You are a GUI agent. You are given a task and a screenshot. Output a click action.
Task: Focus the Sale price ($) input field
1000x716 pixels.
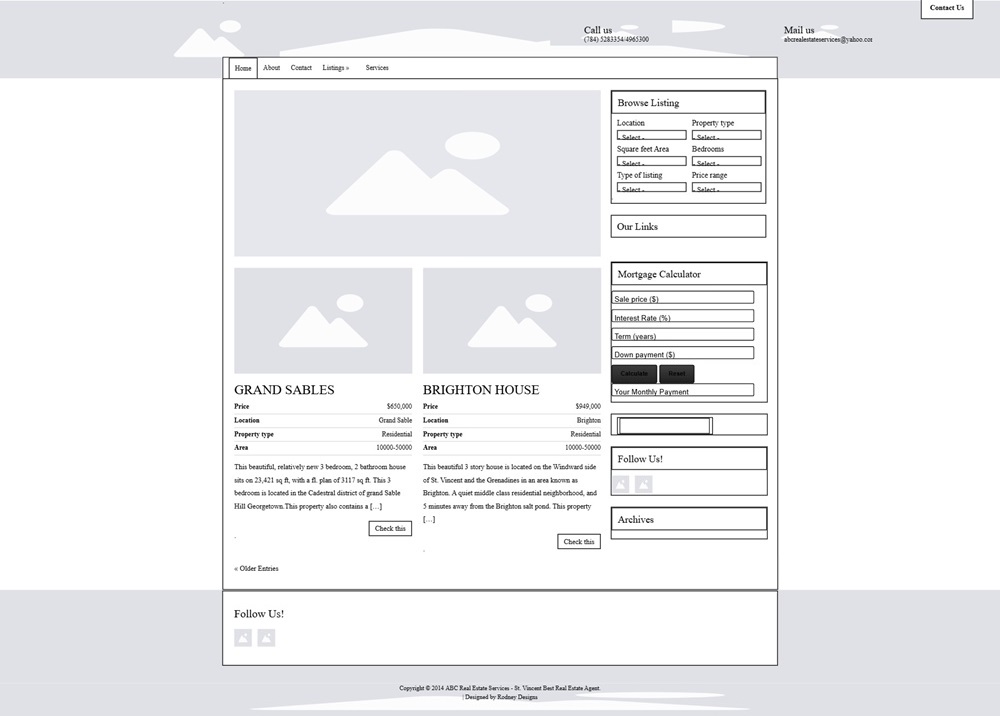pos(682,298)
